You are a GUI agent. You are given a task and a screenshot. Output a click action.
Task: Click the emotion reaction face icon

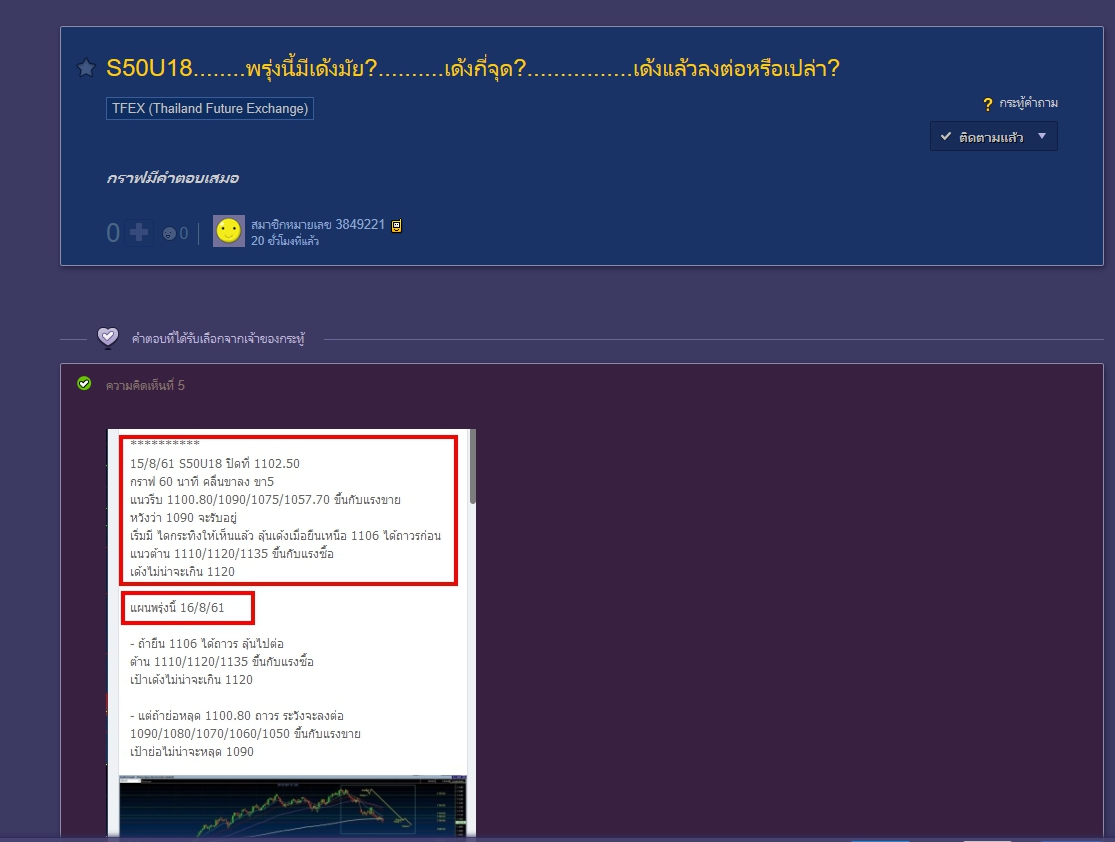click(169, 233)
